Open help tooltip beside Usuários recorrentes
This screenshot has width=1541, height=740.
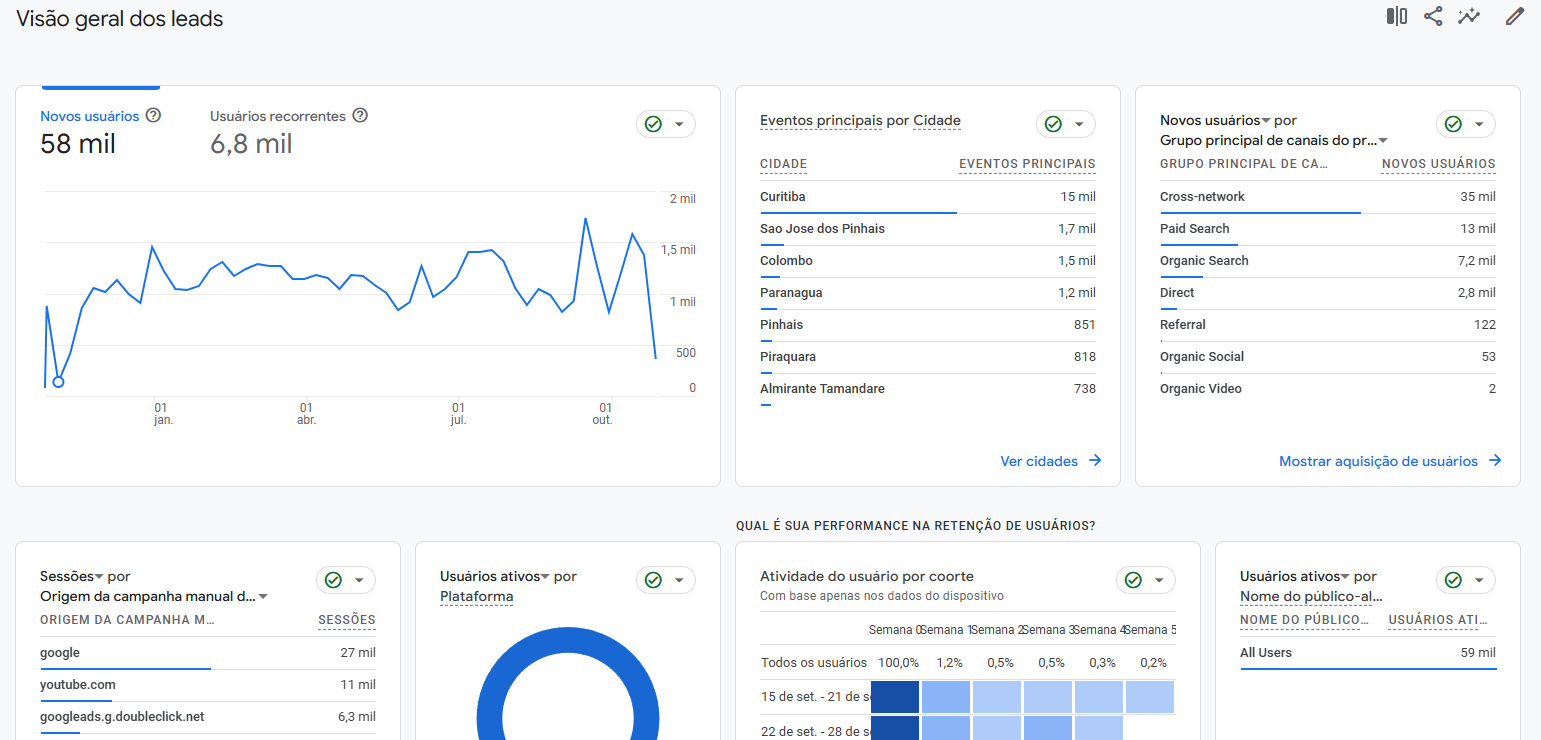pos(360,115)
